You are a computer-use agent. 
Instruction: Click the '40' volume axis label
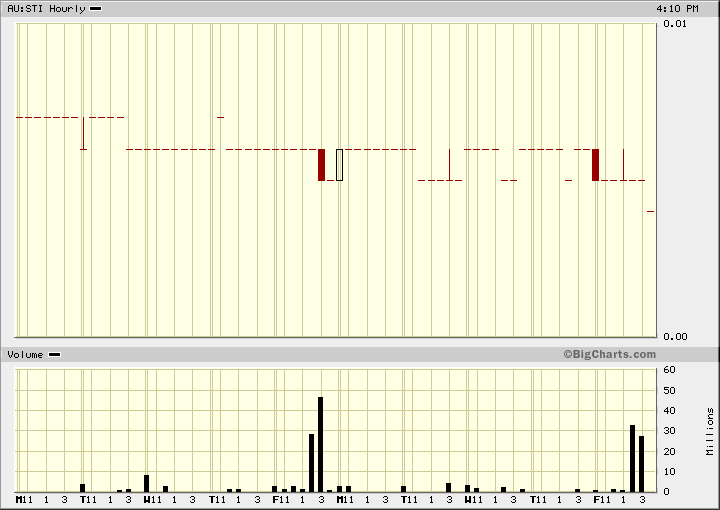tap(669, 411)
